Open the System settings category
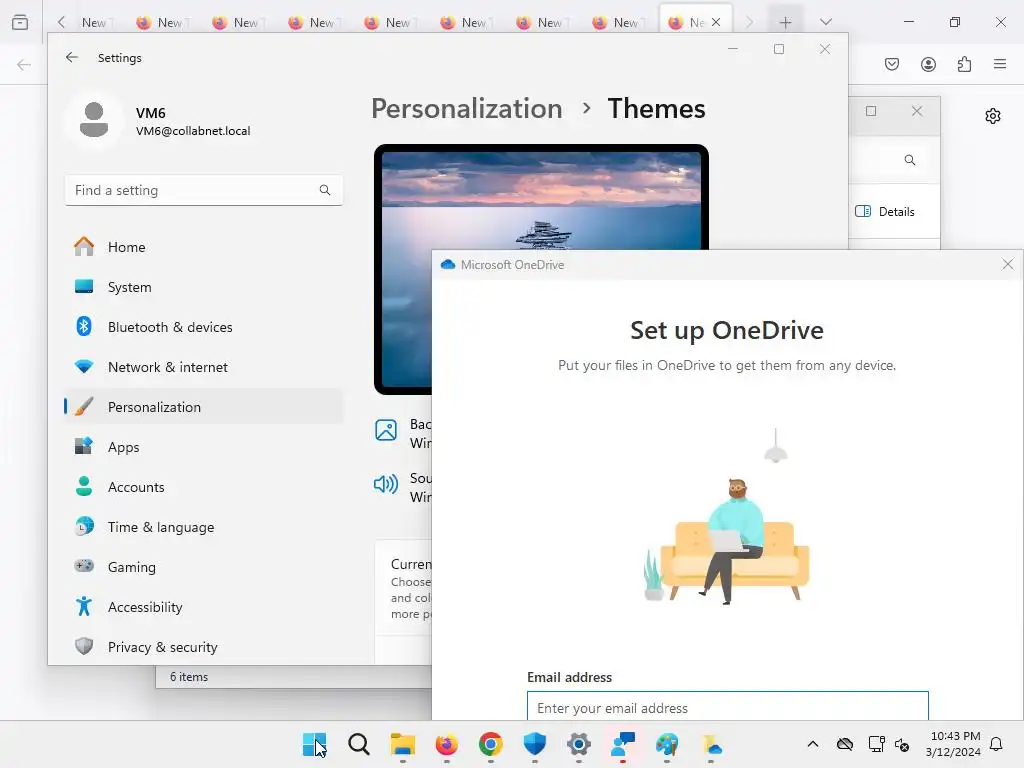This screenshot has height=768, width=1024. coord(203,287)
